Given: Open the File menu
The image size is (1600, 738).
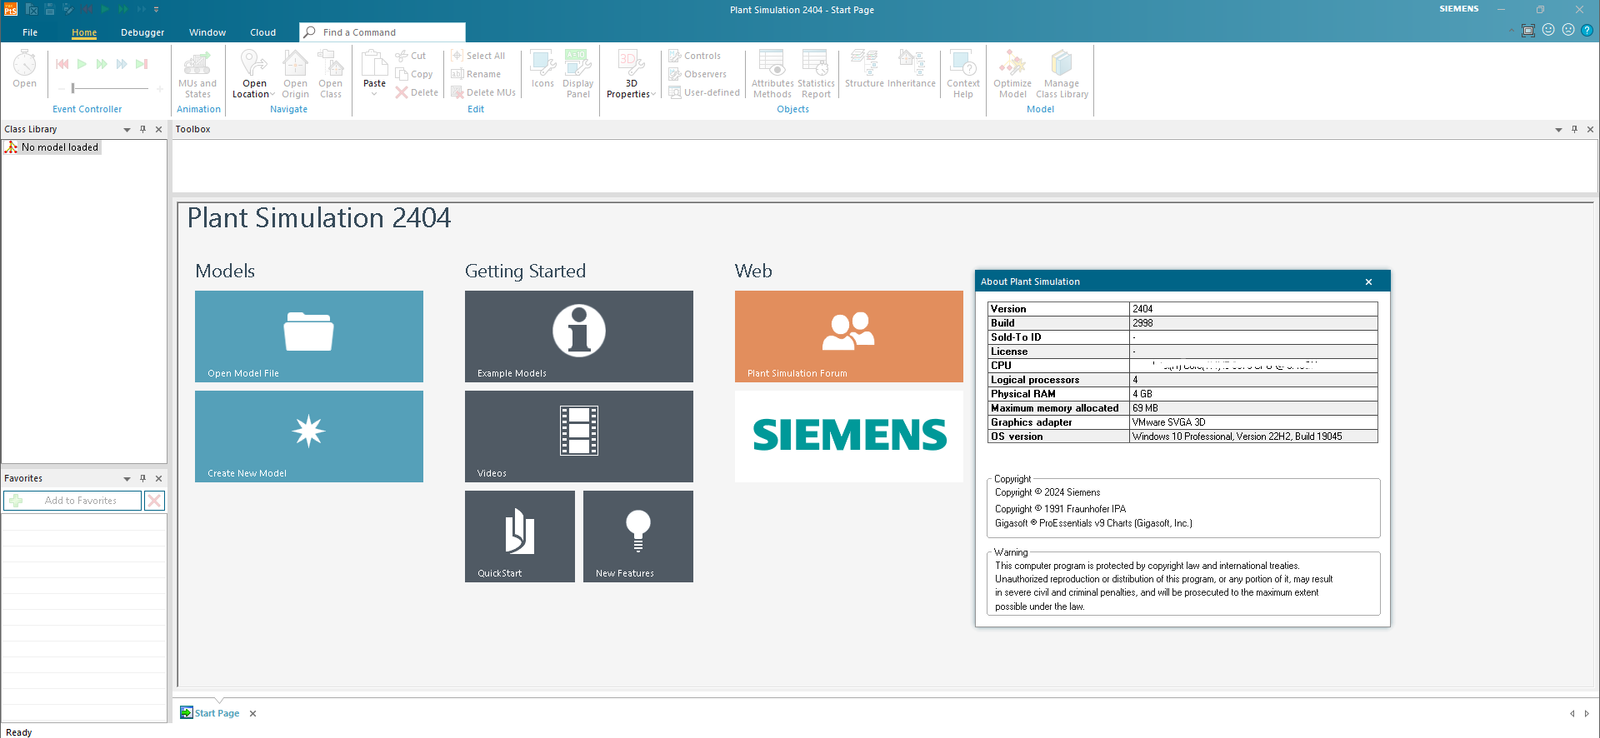Looking at the screenshot, I should click(30, 32).
